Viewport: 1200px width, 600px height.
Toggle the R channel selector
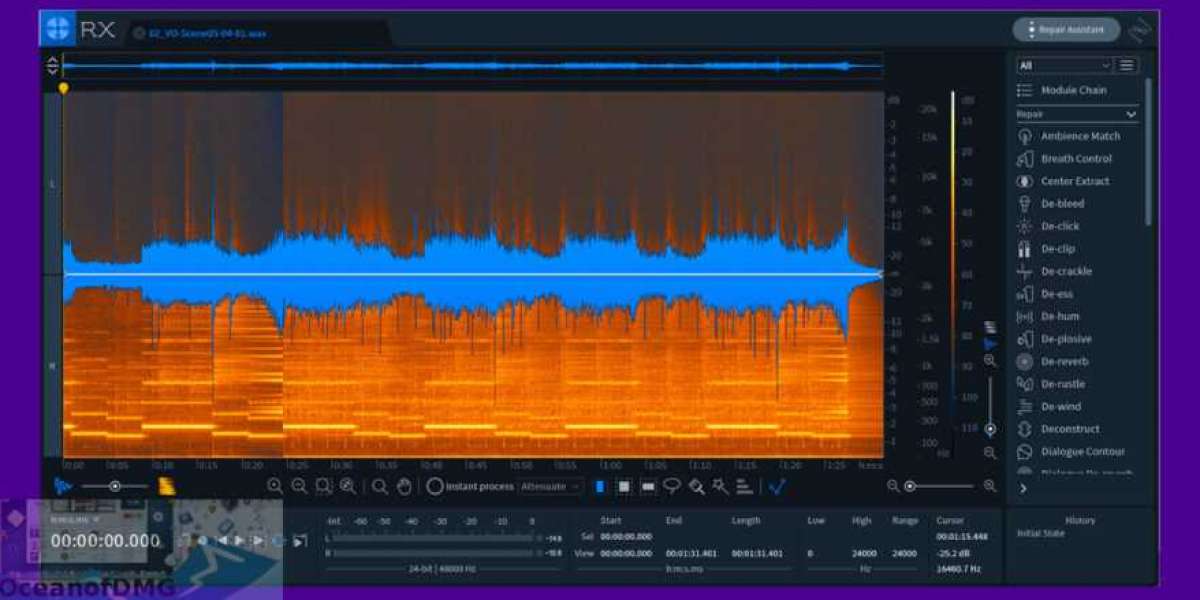(53, 366)
